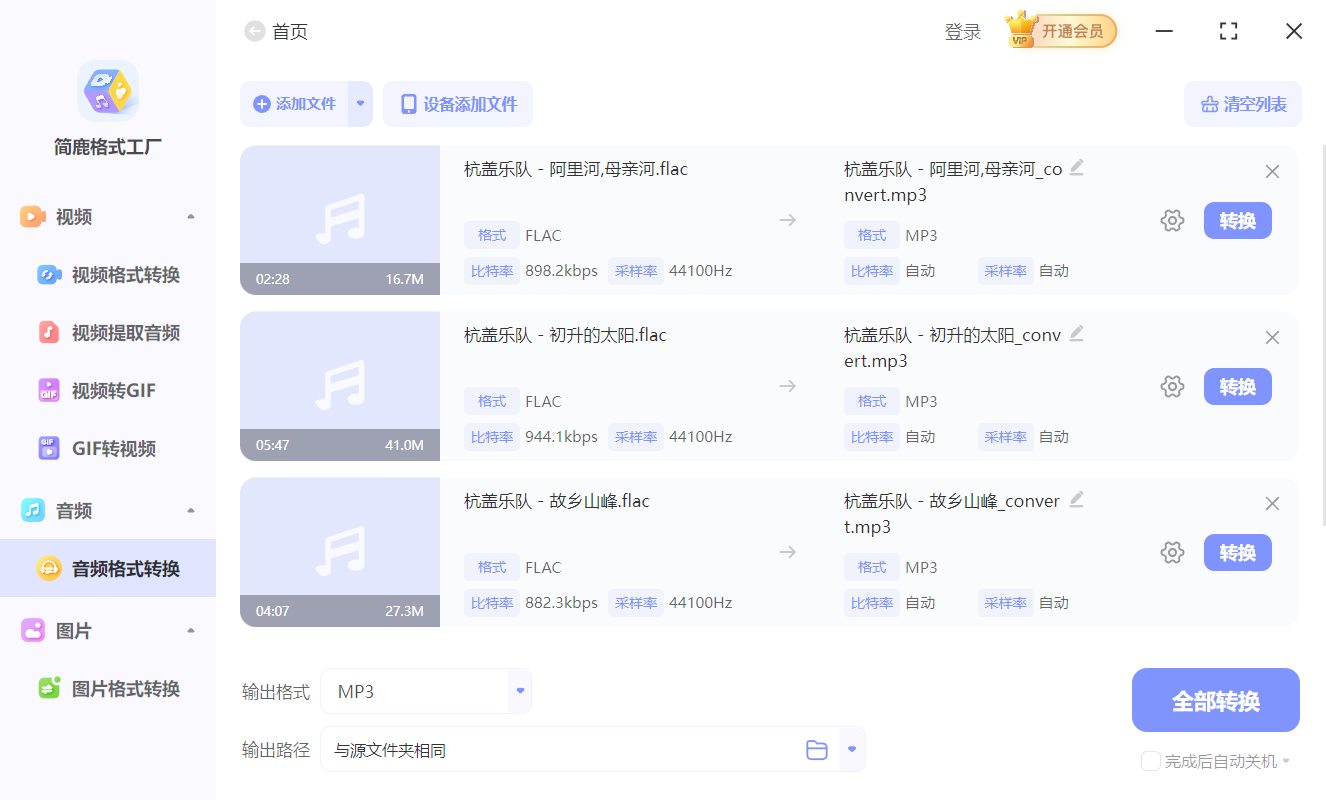Open the output path dropdown arrow
The image size is (1326, 800).
pos(851,749)
